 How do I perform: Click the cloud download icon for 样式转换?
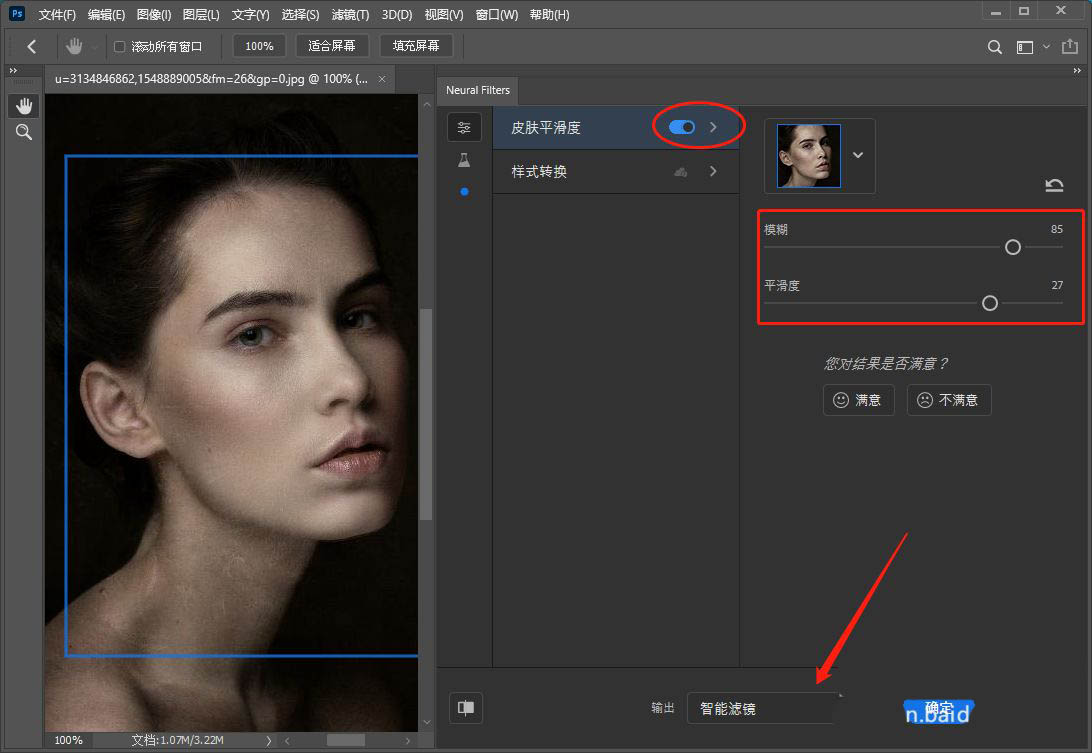(681, 172)
